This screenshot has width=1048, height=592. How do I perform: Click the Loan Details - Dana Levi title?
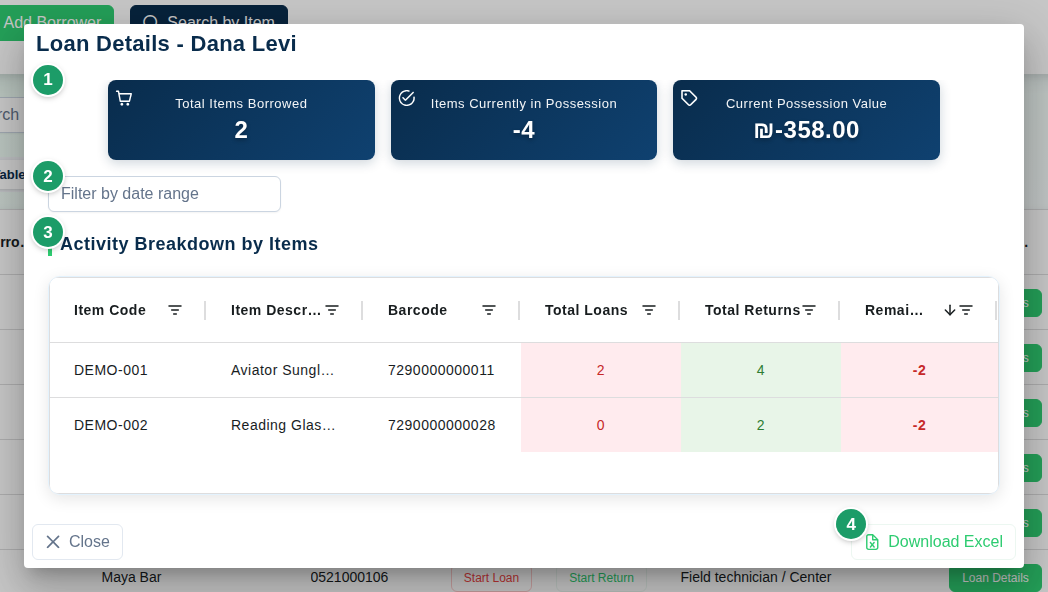point(166,44)
